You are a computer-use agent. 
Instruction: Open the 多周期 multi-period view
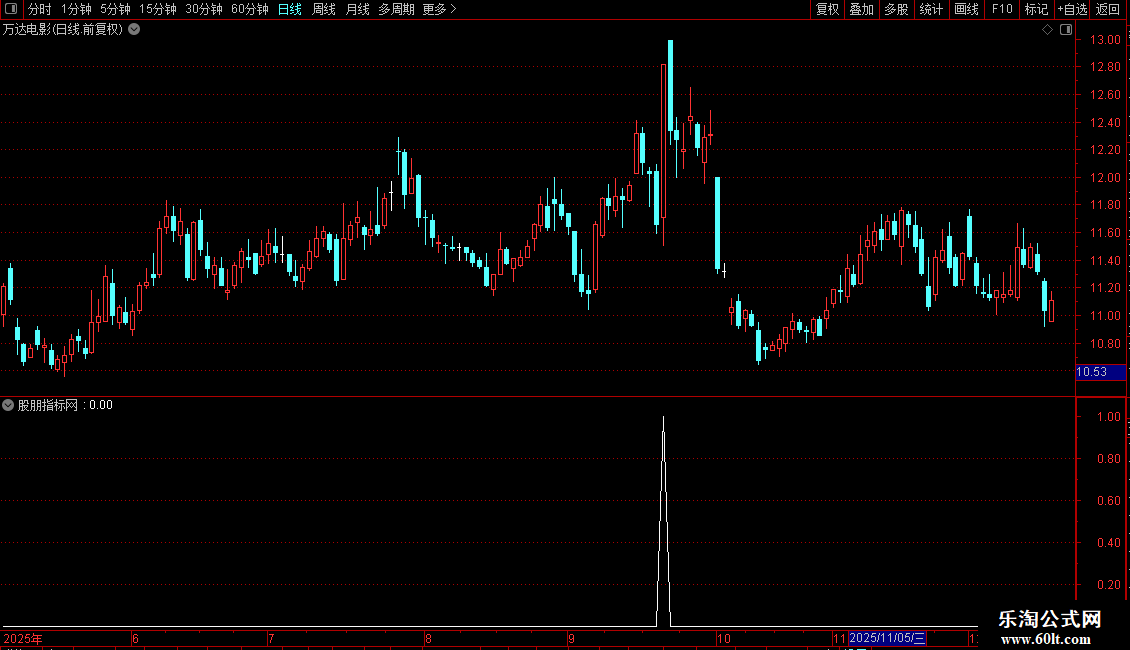[x=396, y=9]
